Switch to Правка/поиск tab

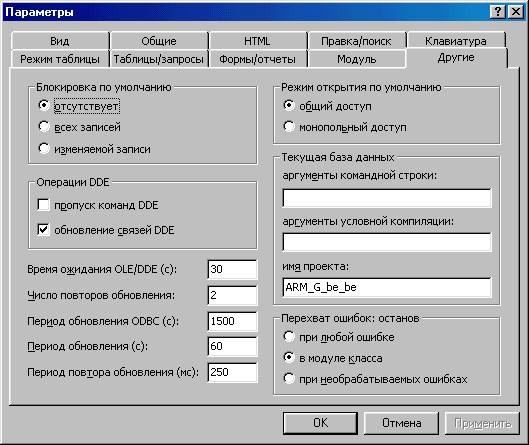click(x=356, y=41)
